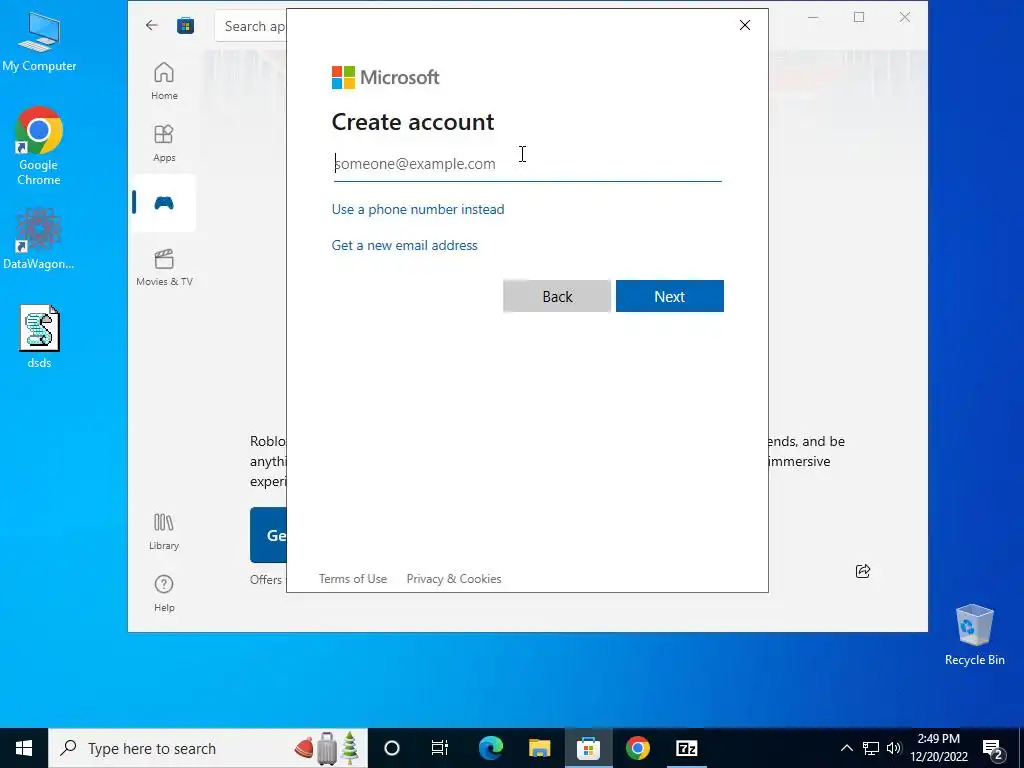Open the notification center icon

click(993, 748)
